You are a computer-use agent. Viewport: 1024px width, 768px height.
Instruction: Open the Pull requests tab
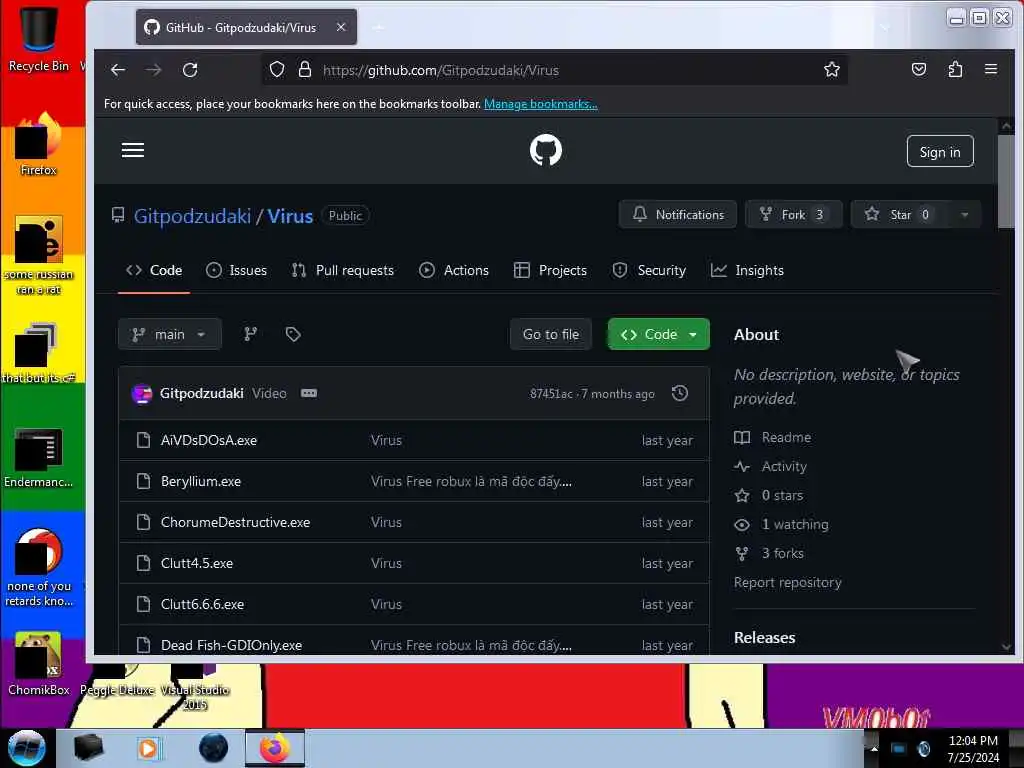pos(343,270)
